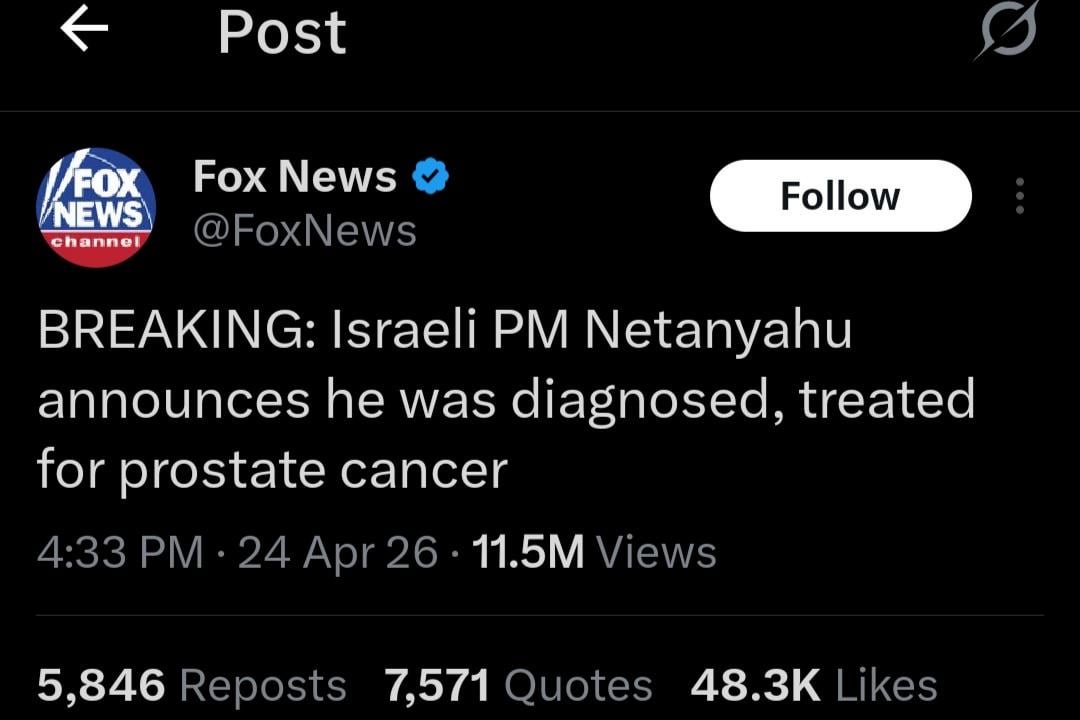Show the 48.3K Likes list

coord(813,686)
